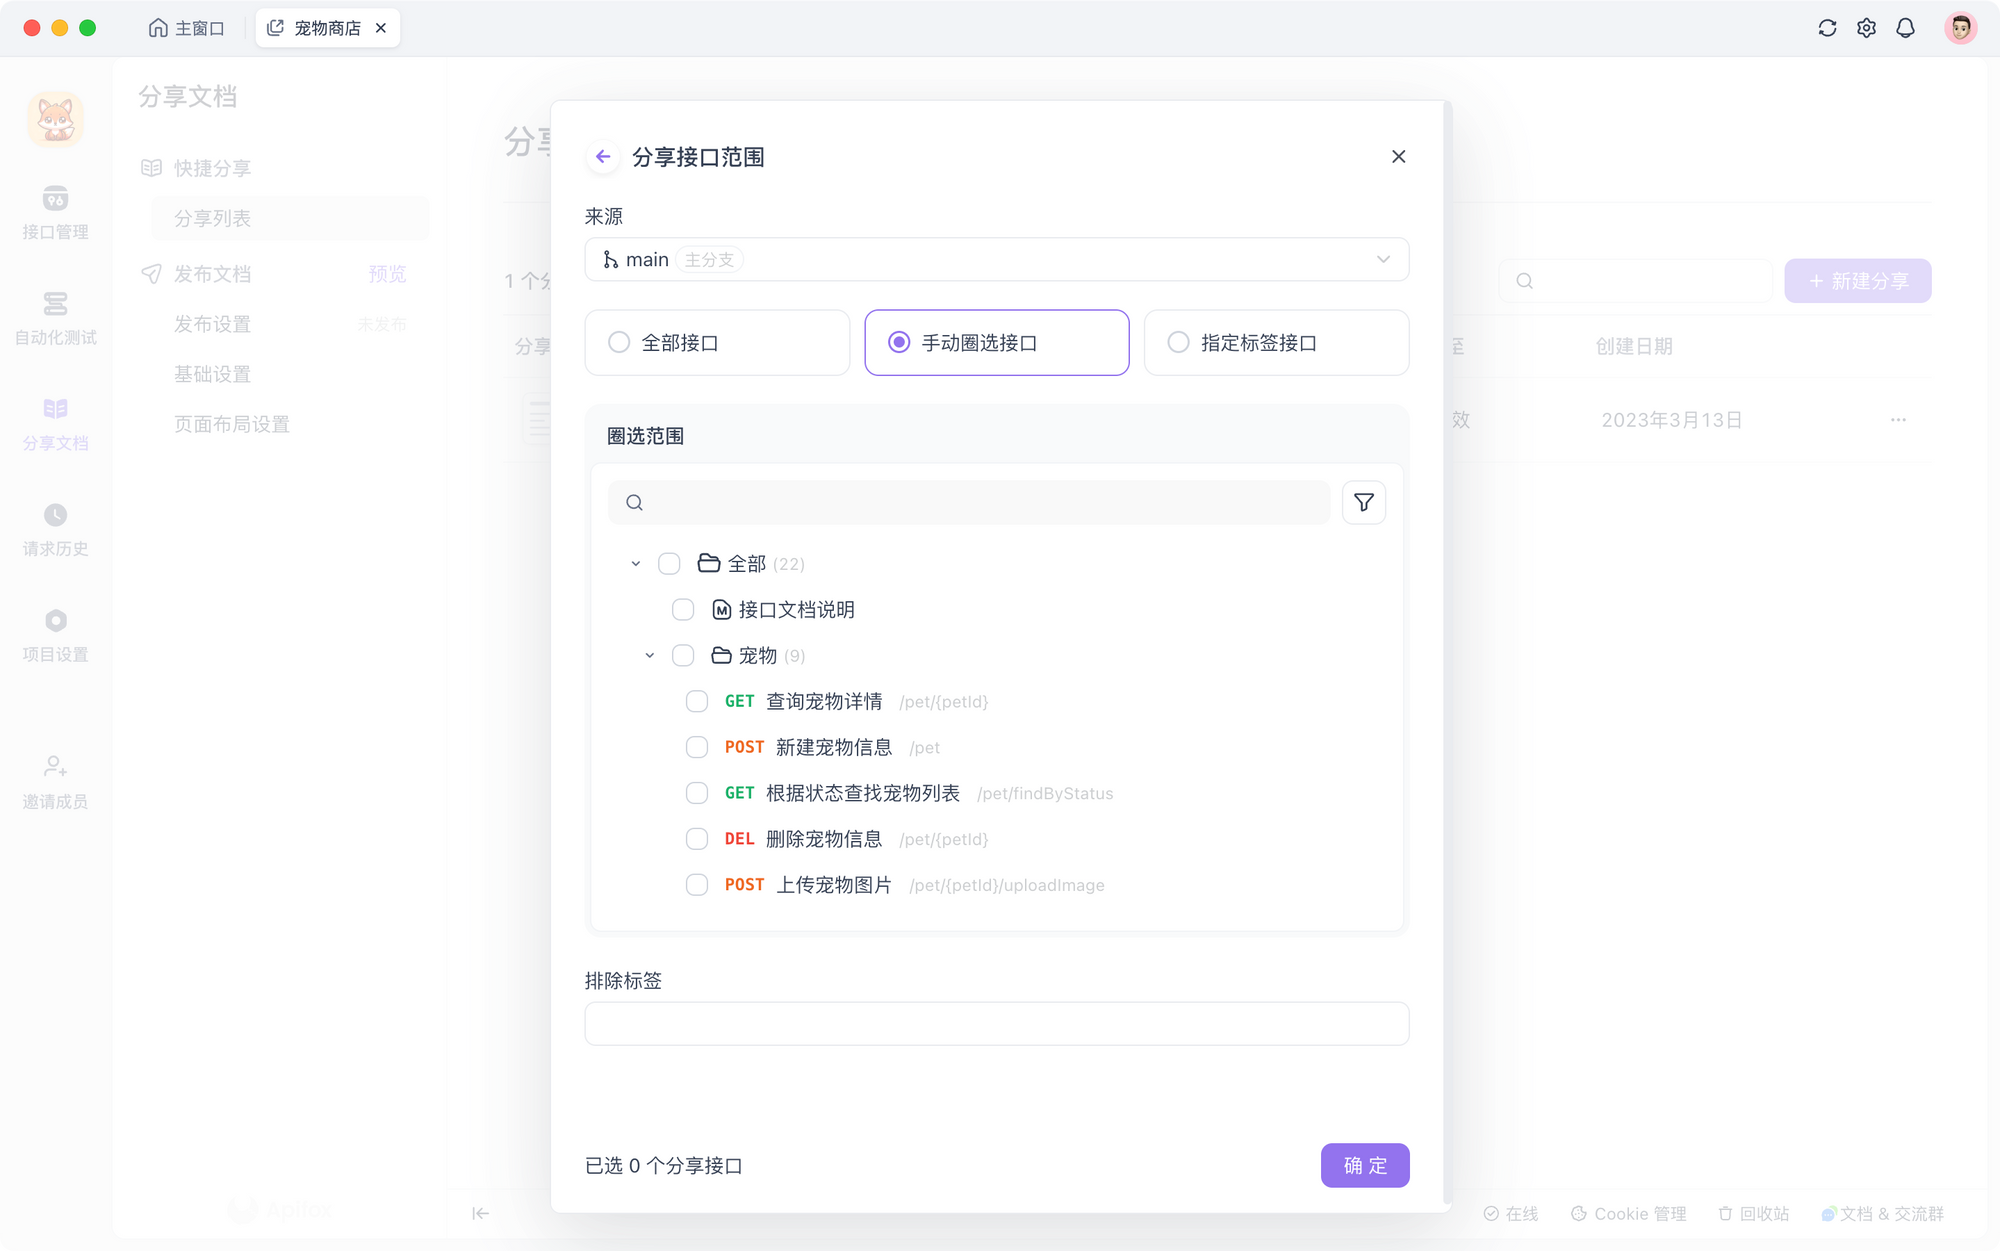Click the search icon in background share list
The height and width of the screenshot is (1251, 2000).
coord(1524,281)
